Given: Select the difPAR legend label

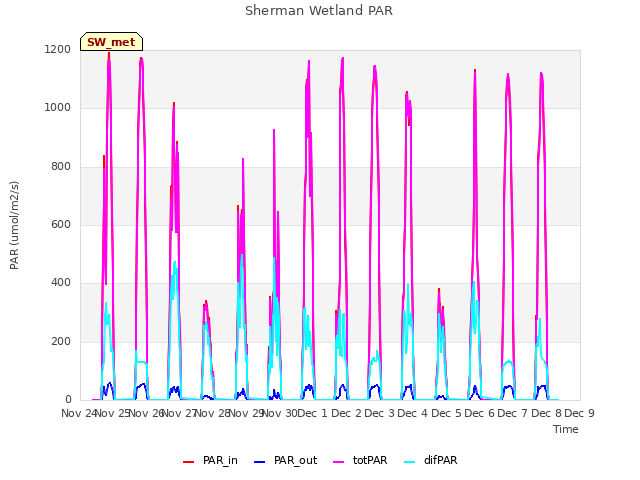Looking at the screenshot, I should [440, 460].
